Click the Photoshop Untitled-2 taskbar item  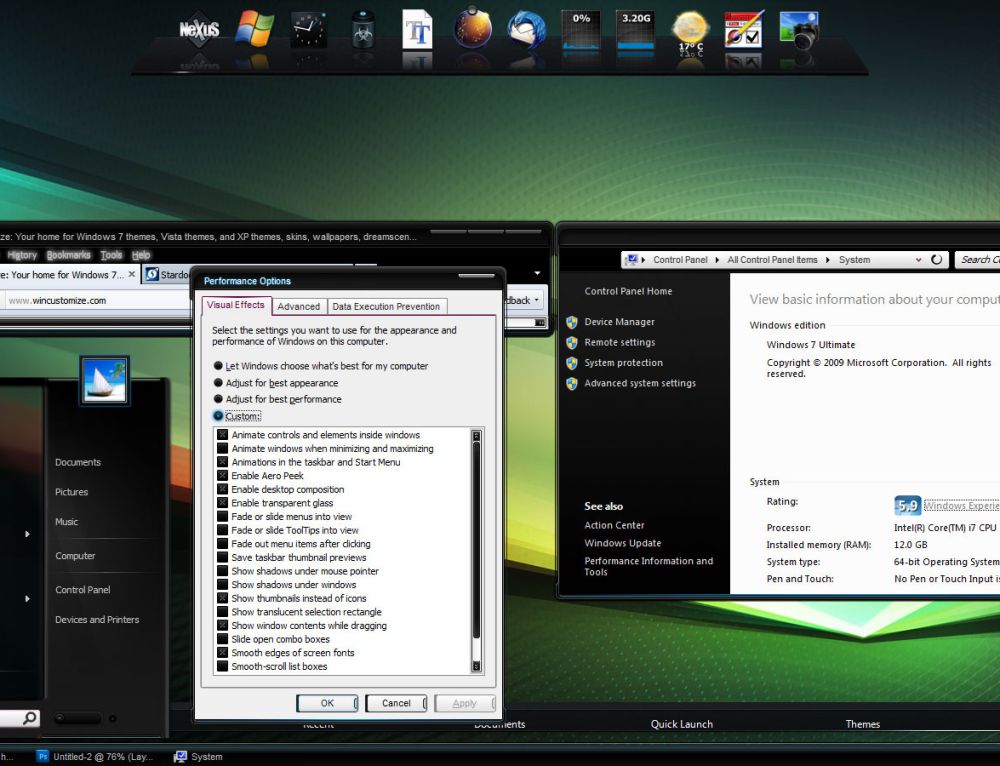[96, 757]
